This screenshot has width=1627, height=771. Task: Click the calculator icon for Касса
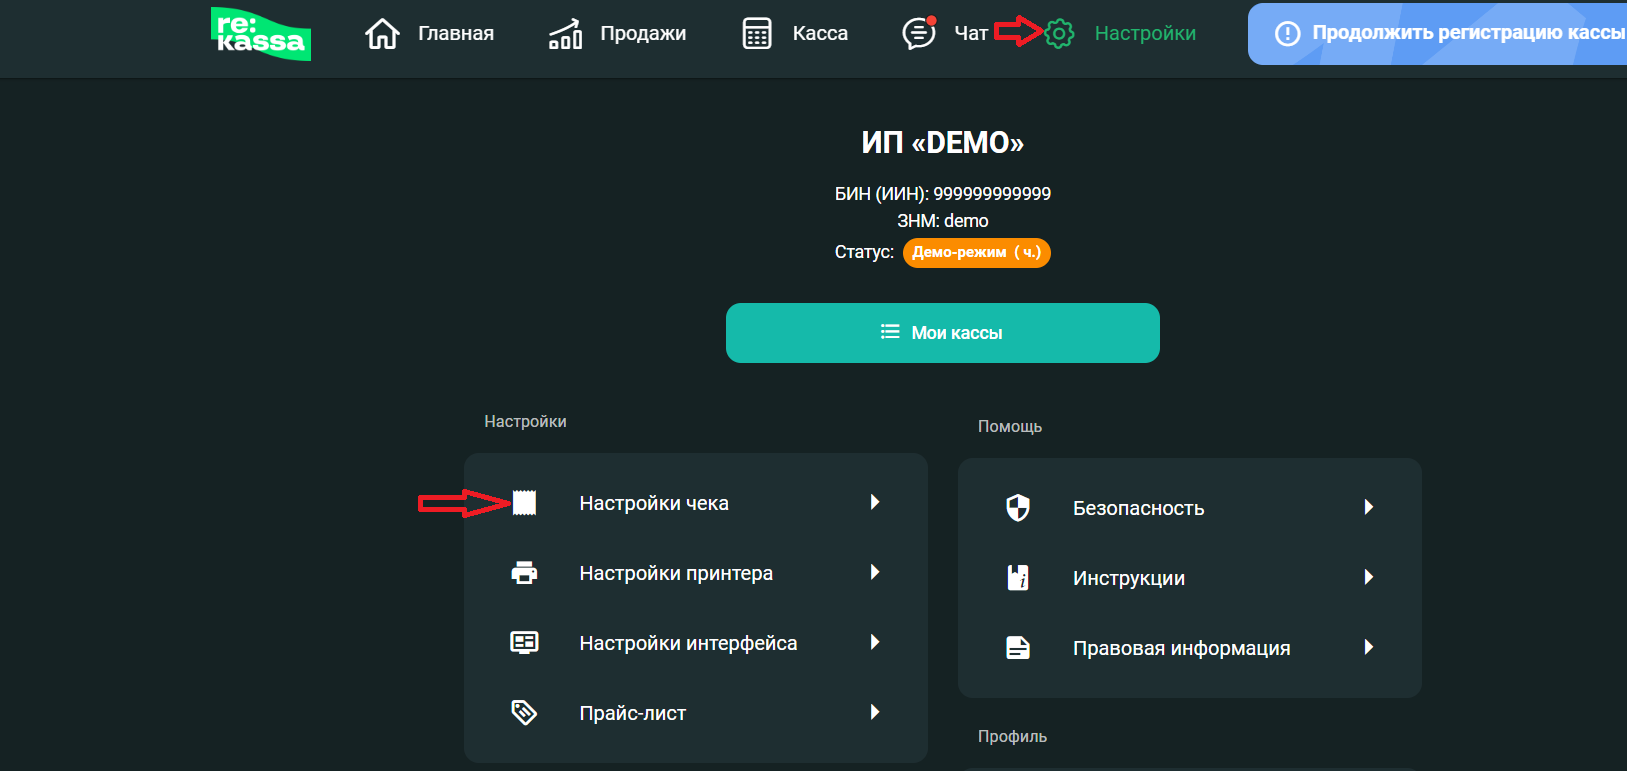[x=757, y=34]
